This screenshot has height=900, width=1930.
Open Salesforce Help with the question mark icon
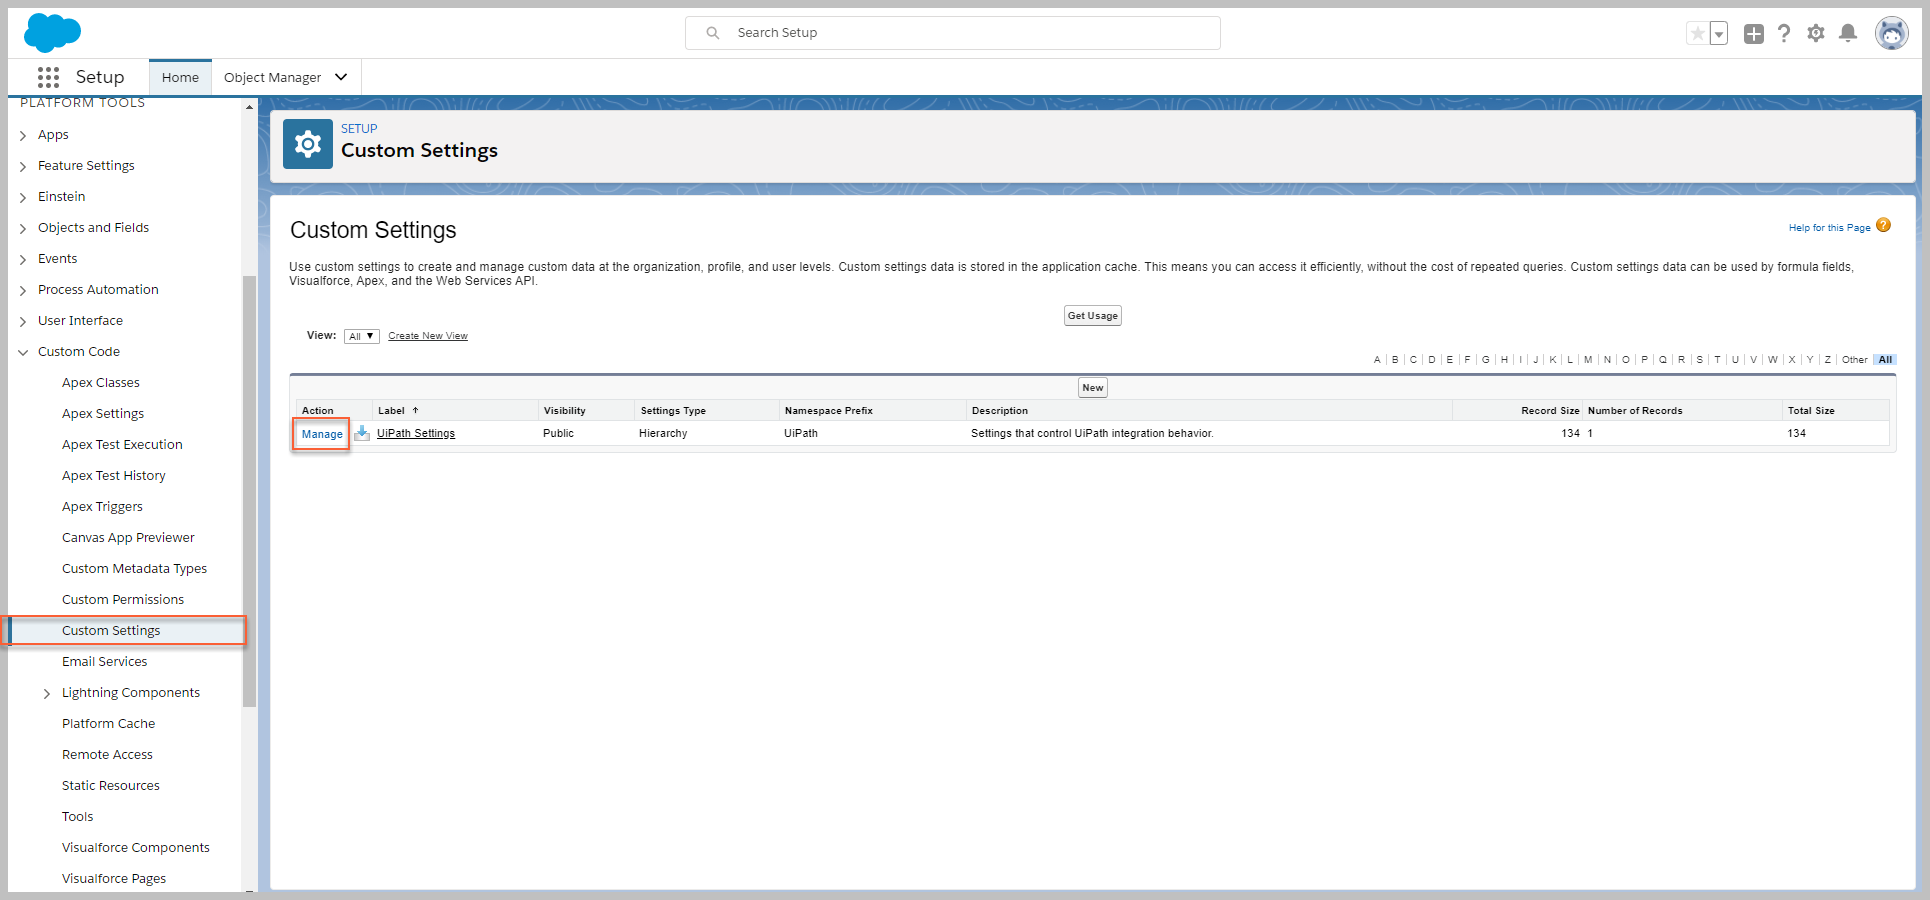tap(1785, 33)
